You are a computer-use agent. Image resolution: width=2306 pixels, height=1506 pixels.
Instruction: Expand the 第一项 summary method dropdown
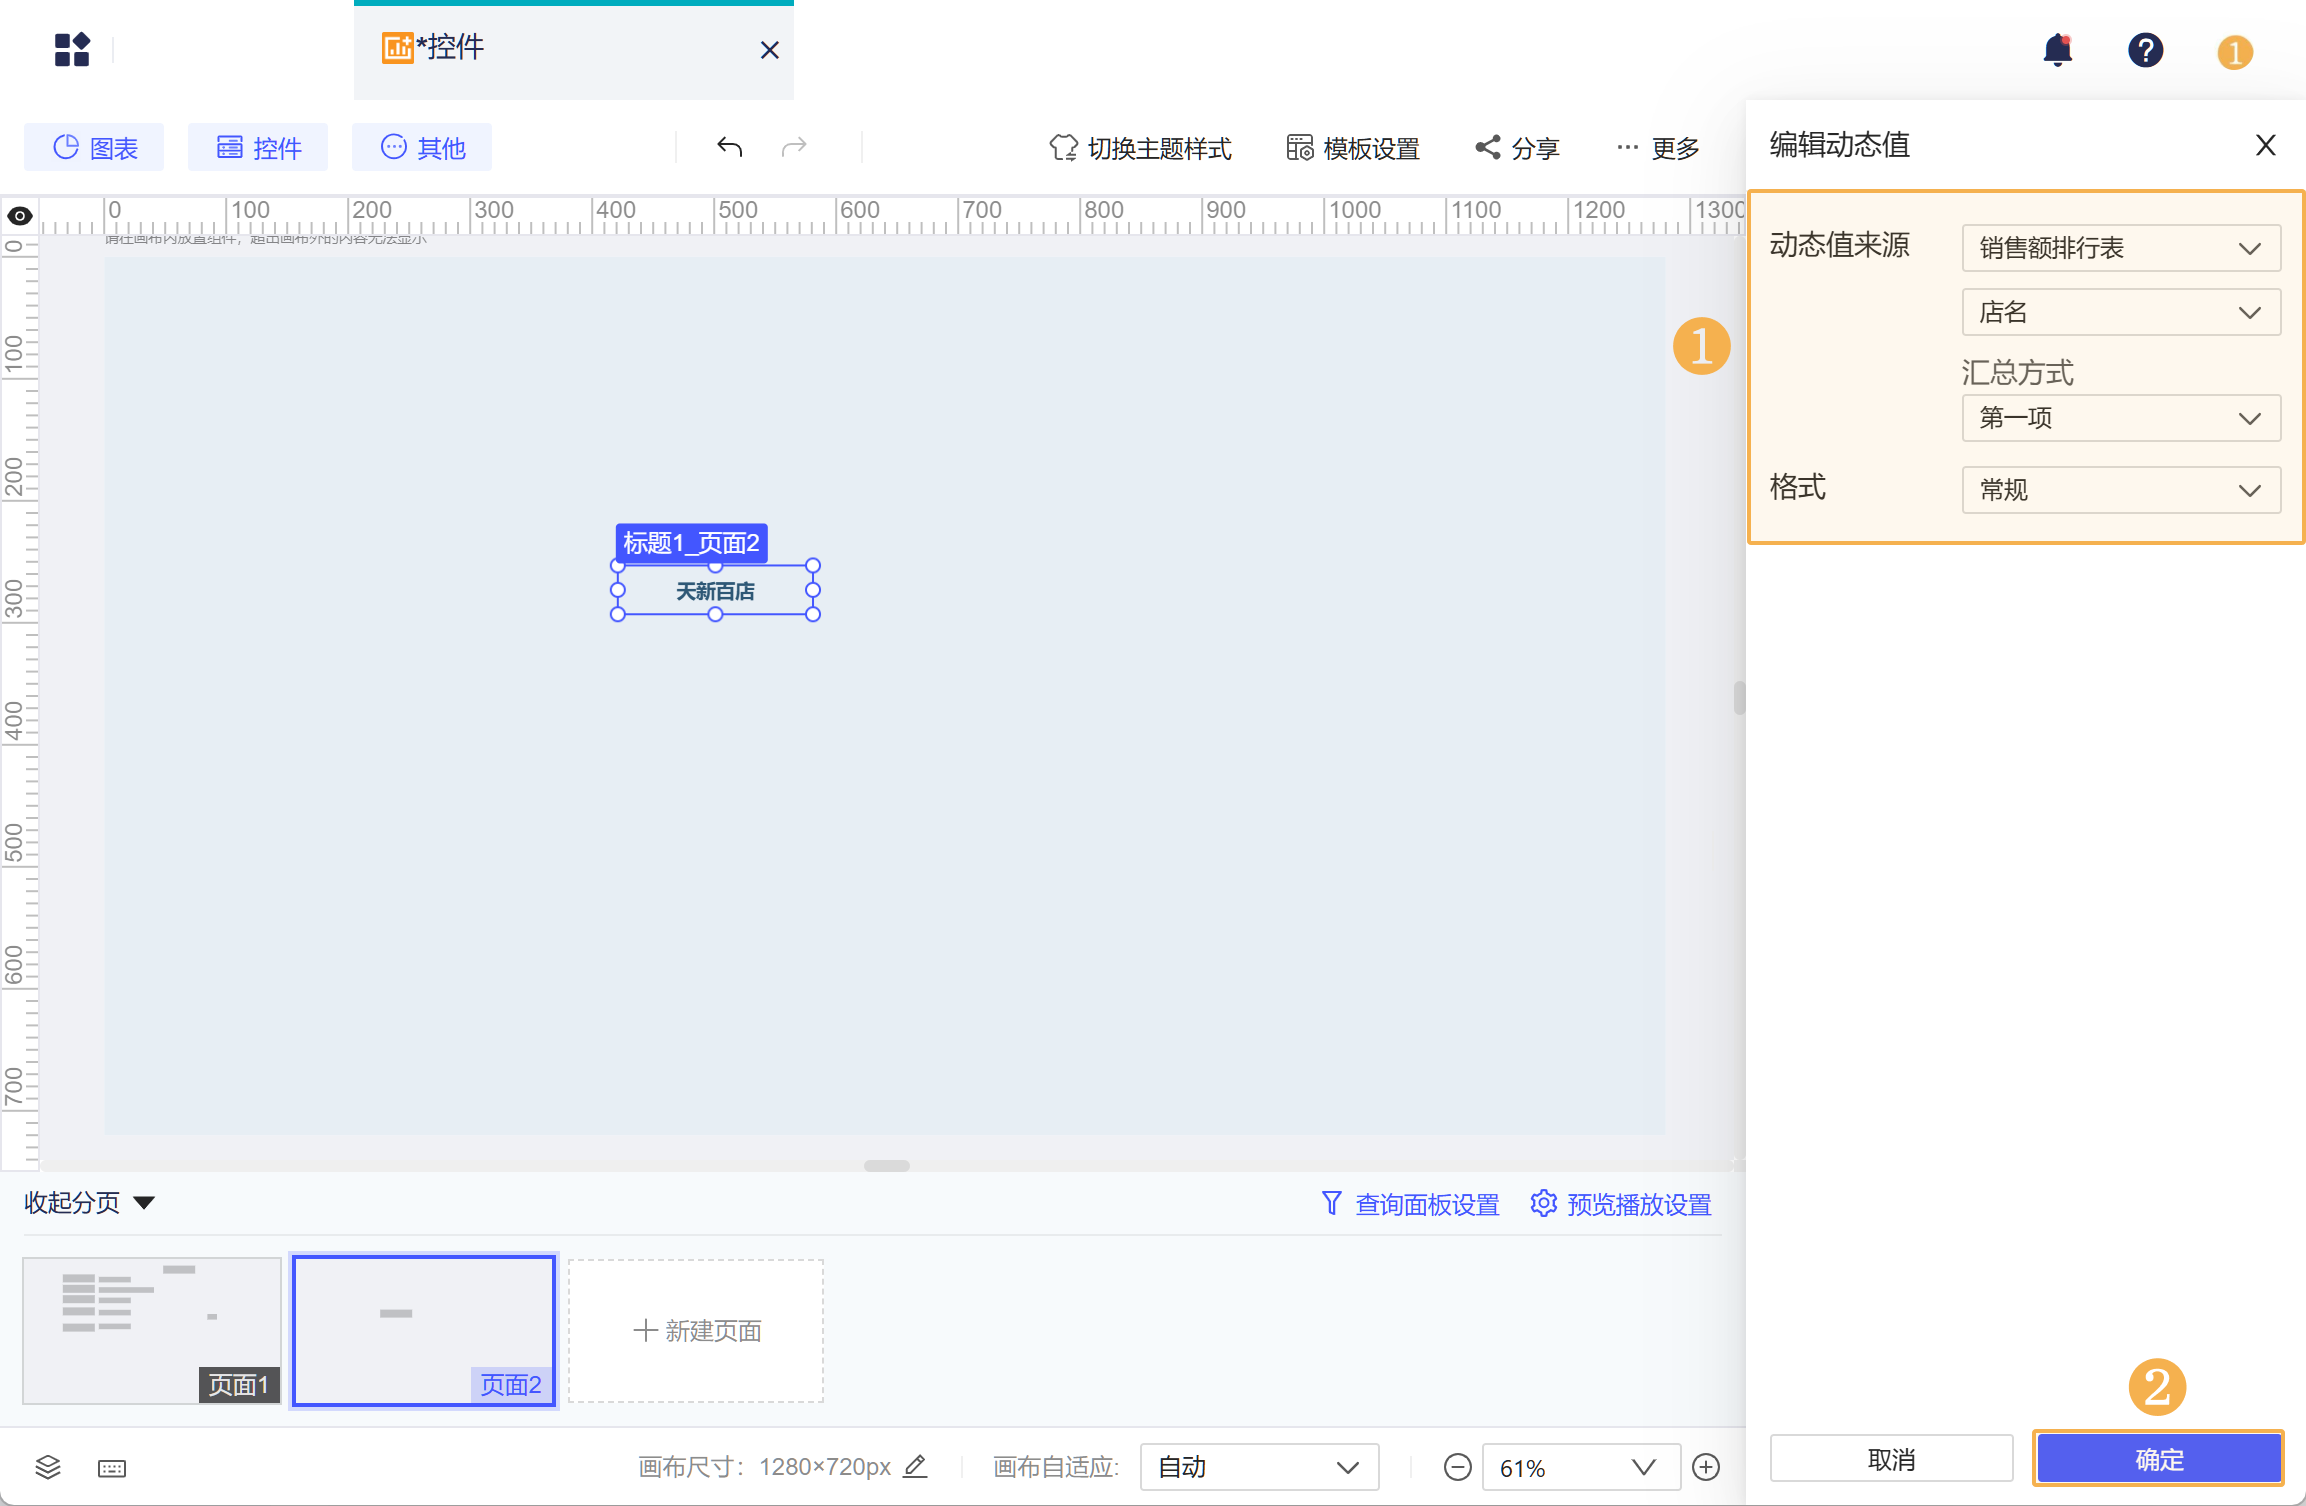[2121, 418]
